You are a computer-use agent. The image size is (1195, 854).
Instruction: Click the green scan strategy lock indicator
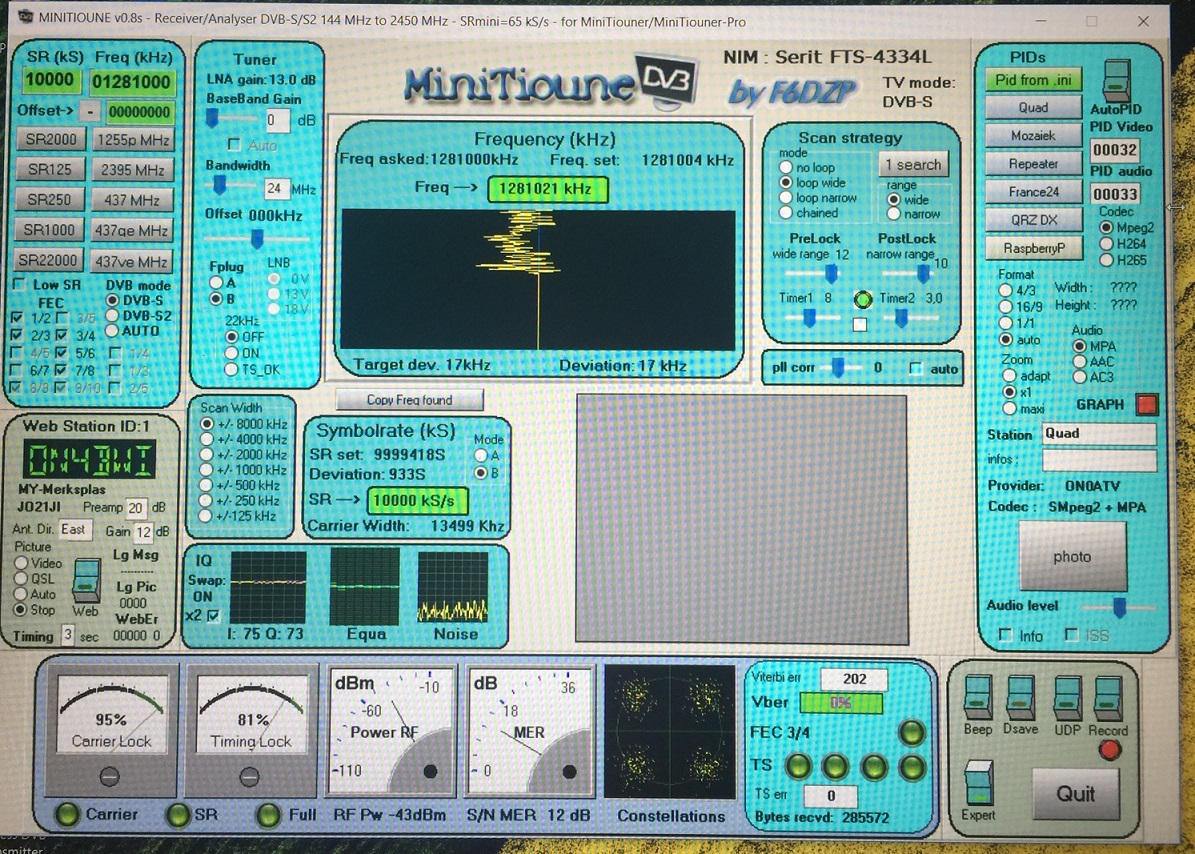coord(863,299)
